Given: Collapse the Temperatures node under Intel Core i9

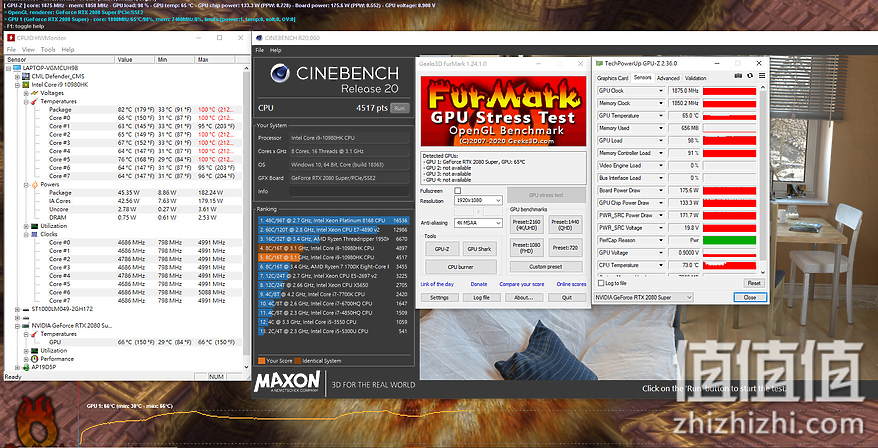Looking at the screenshot, I should point(26,102).
